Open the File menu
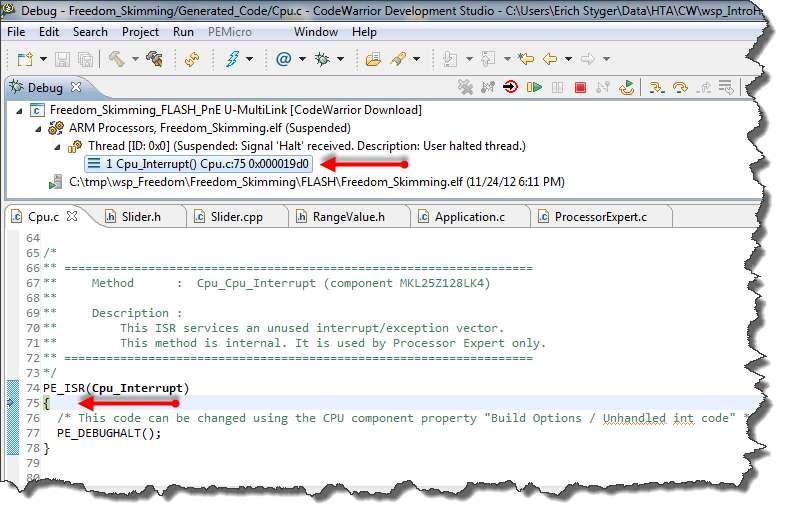This screenshot has width=790, height=522. [x=16, y=32]
